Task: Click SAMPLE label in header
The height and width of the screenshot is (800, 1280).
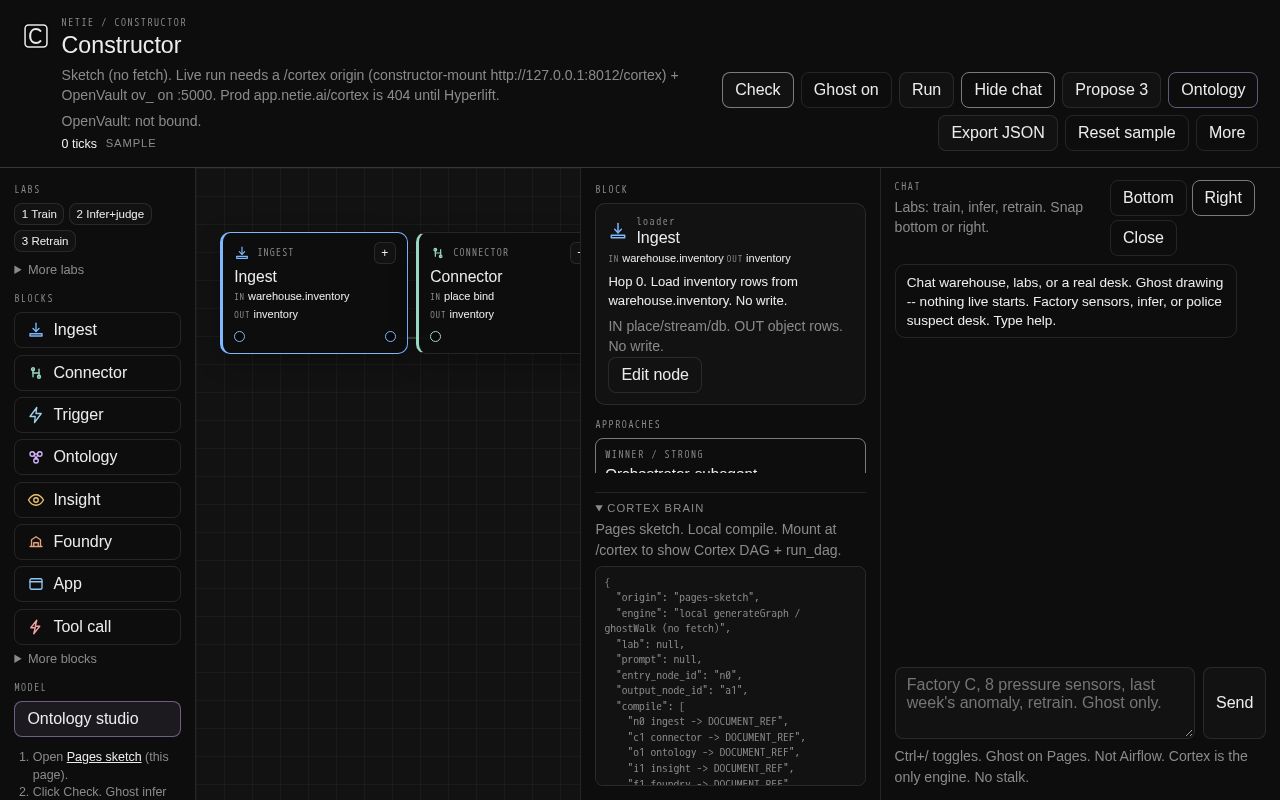Action: point(131,143)
